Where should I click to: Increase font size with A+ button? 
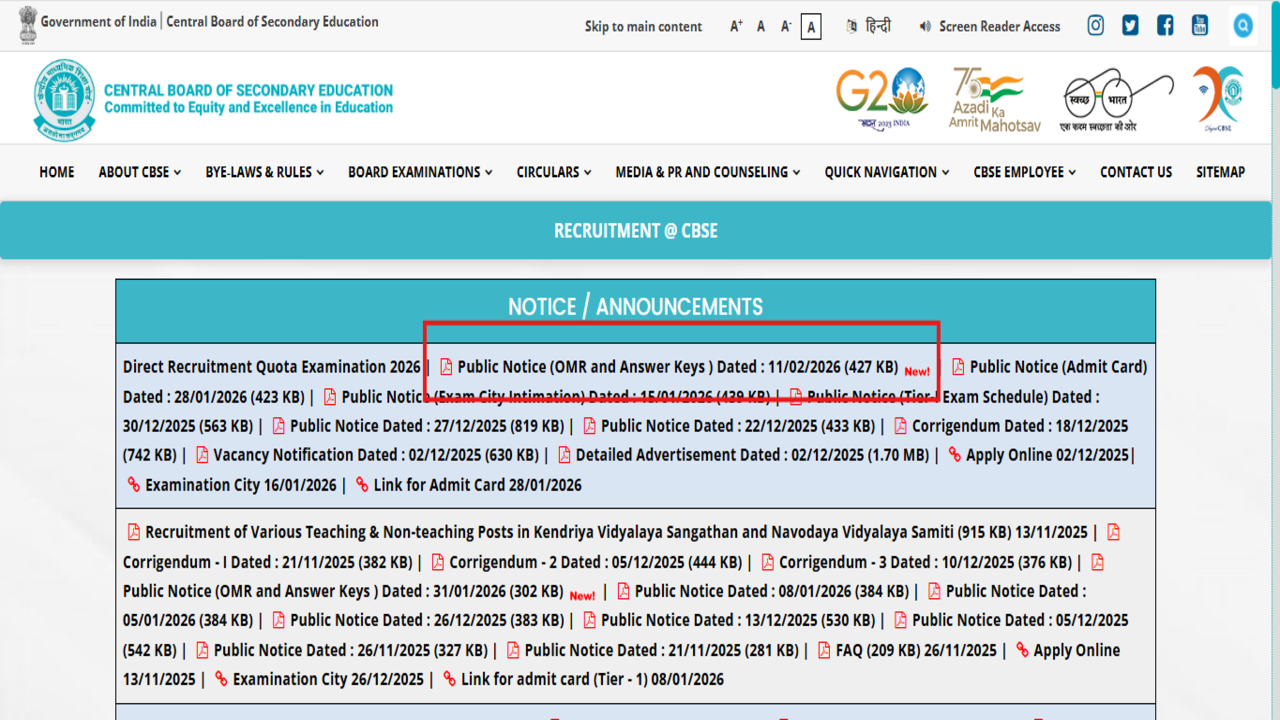(736, 27)
